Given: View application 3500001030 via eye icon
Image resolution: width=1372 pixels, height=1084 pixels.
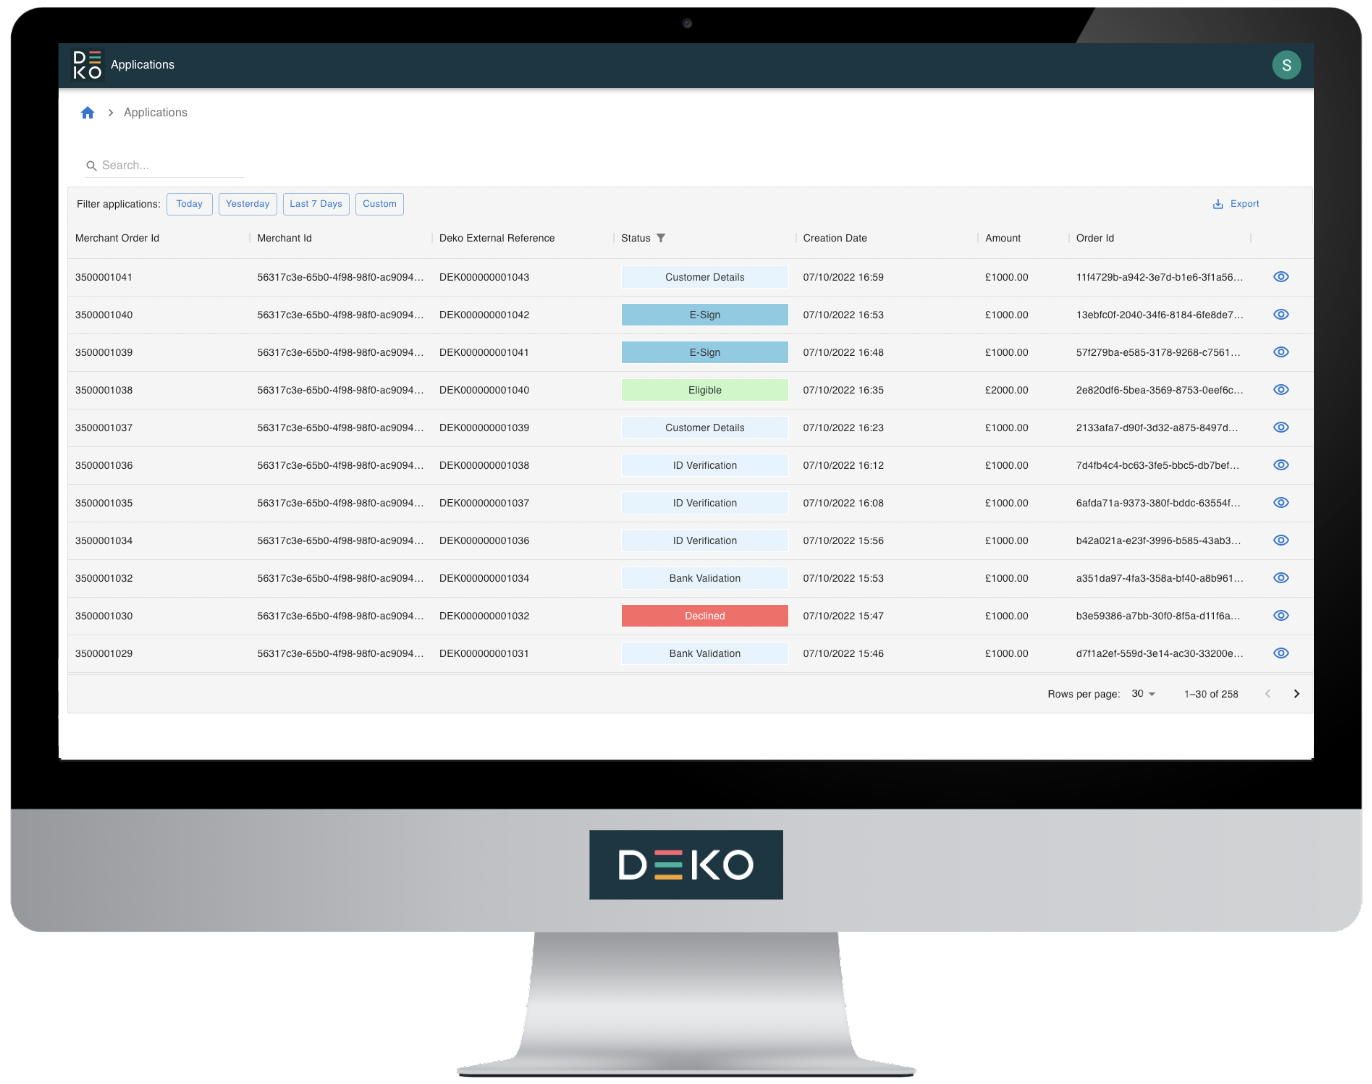Looking at the screenshot, I should pos(1281,616).
